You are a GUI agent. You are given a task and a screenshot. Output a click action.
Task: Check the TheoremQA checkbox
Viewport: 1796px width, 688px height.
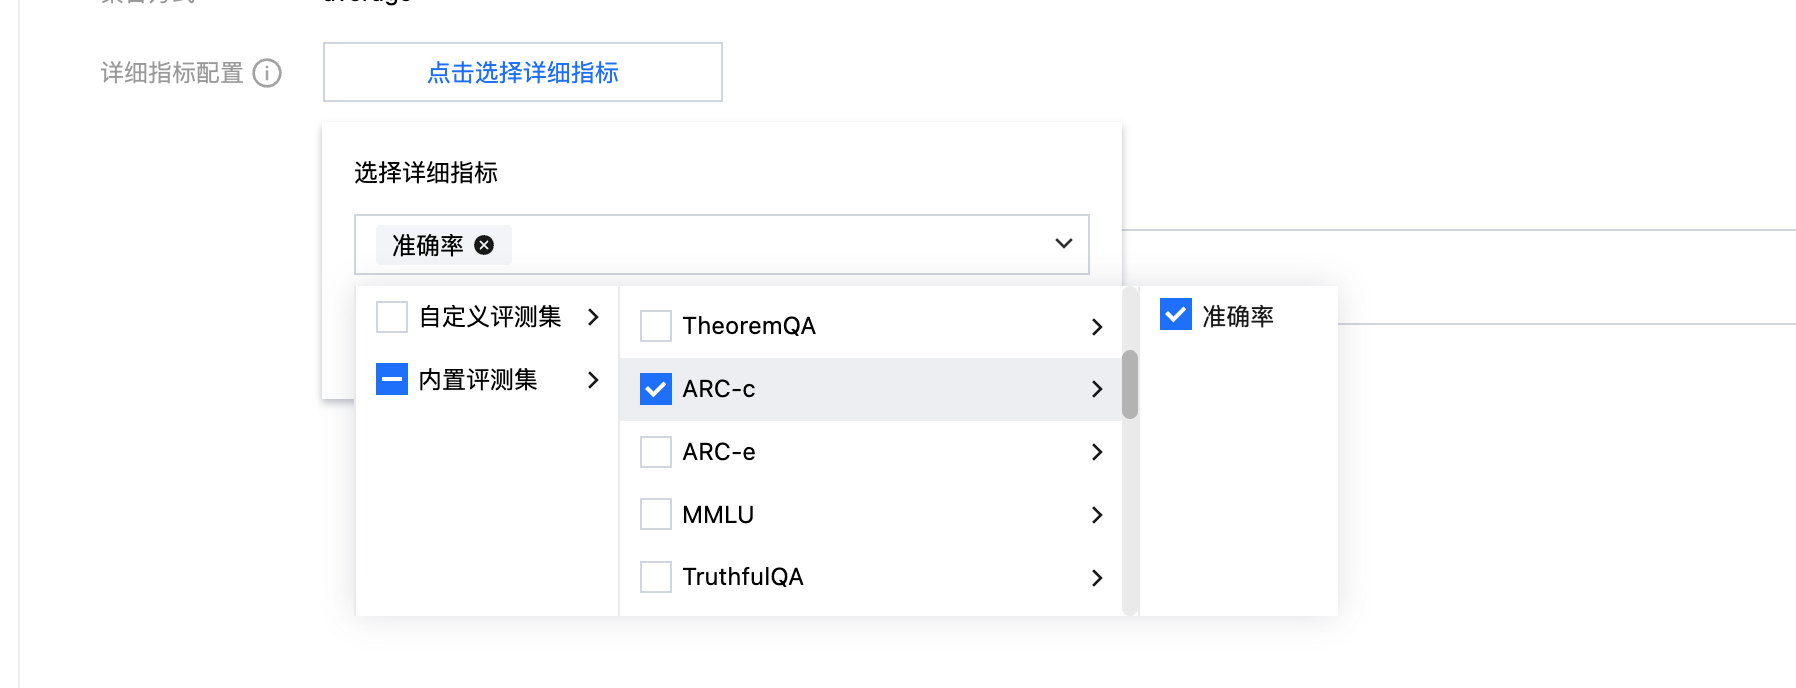pyautogui.click(x=656, y=326)
